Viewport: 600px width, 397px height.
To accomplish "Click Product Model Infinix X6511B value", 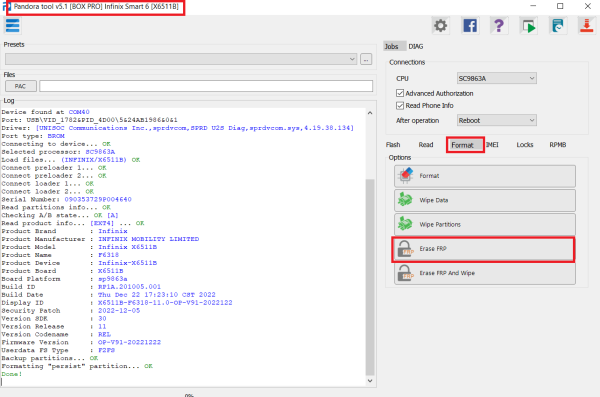I will pos(127,247).
